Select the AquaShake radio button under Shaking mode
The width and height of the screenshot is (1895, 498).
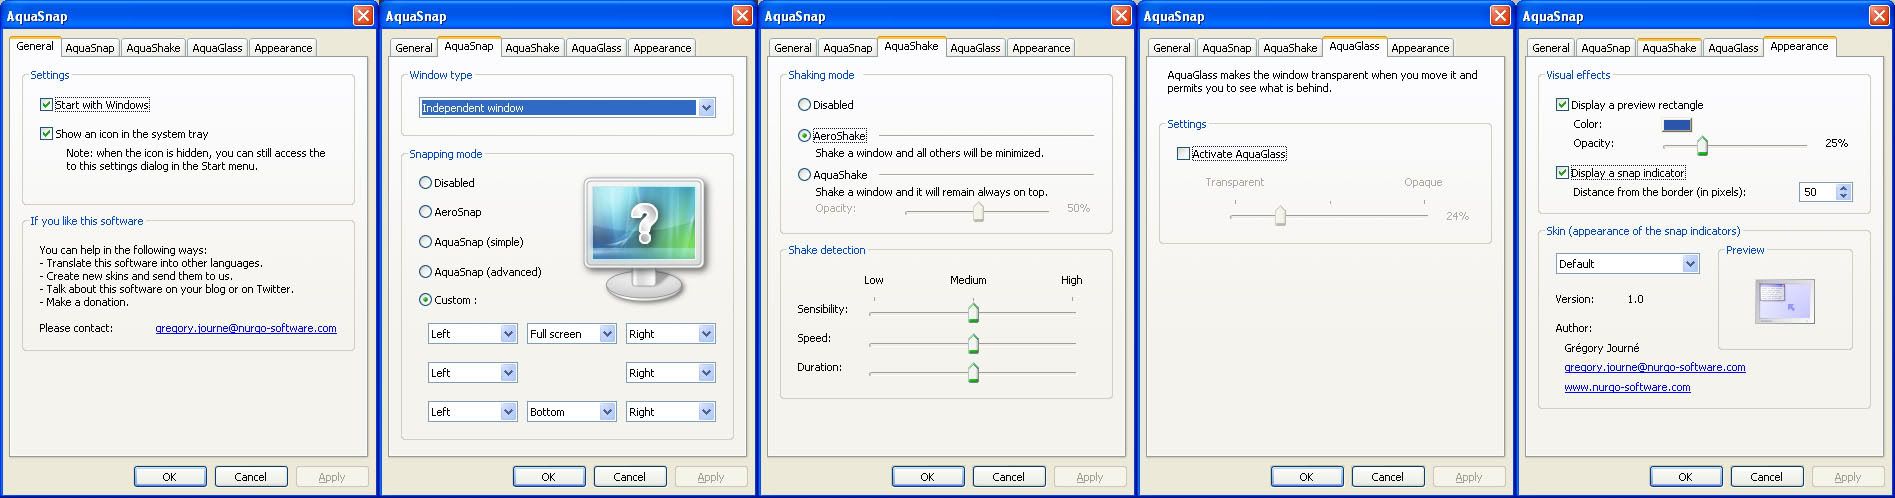pyautogui.click(x=804, y=174)
